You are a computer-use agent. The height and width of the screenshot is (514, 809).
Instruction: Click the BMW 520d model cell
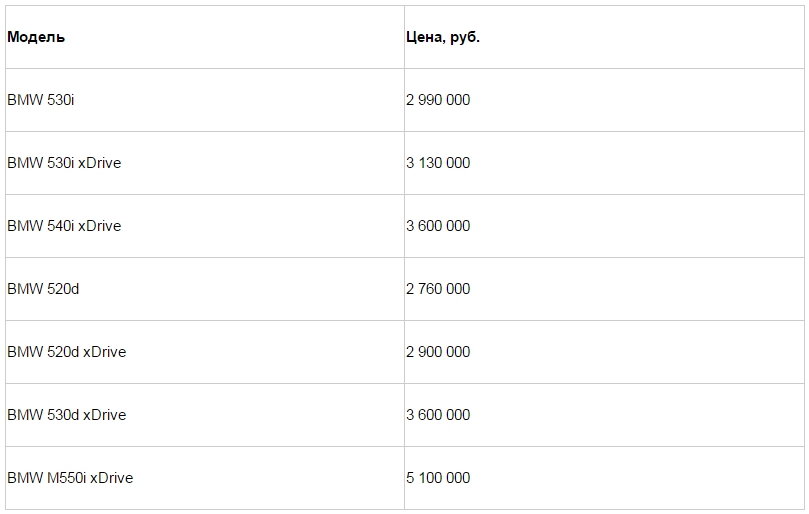tap(205, 289)
